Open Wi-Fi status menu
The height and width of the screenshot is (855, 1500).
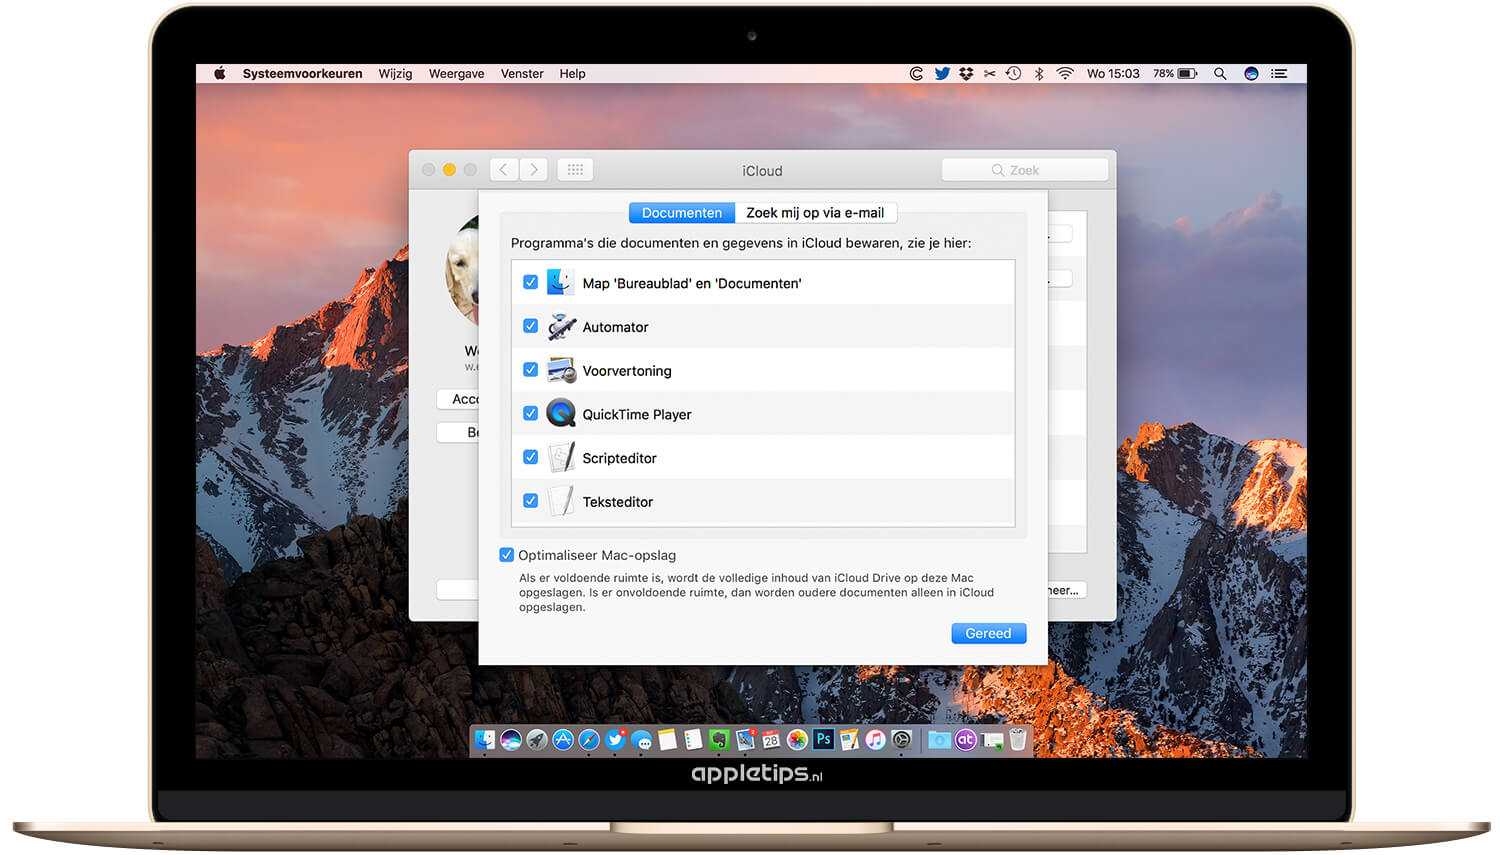[x=1065, y=74]
